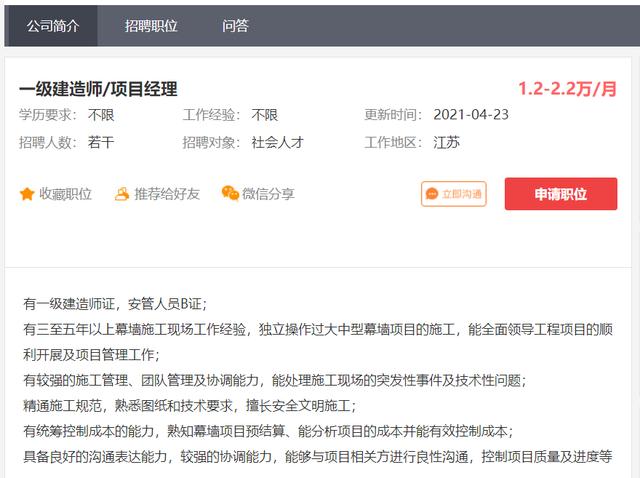Click the line starting 具备良好的沟通表达能力

318,457
